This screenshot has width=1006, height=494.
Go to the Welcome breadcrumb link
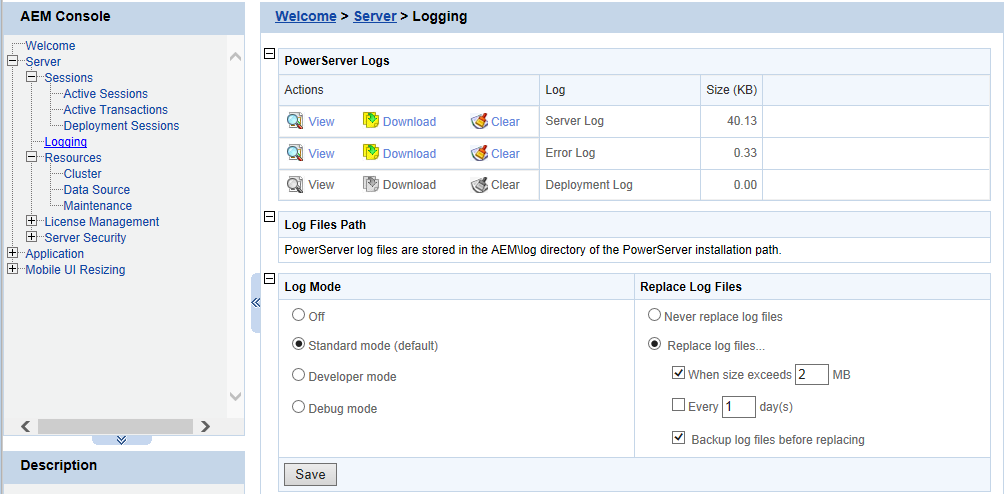pyautogui.click(x=305, y=16)
